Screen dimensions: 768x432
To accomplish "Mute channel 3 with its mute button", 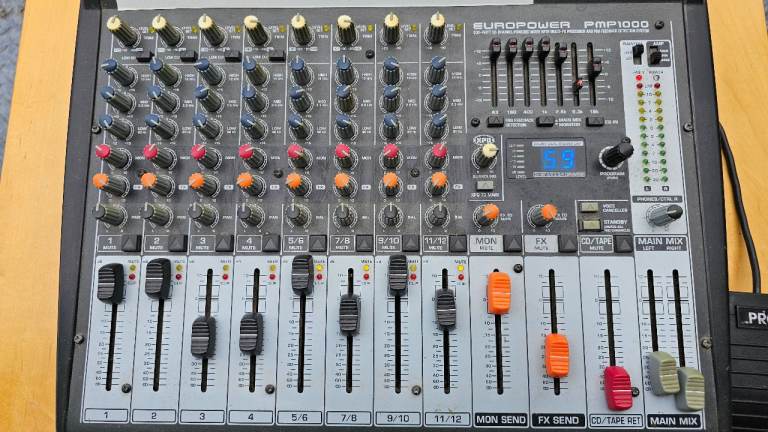I will pos(224,243).
